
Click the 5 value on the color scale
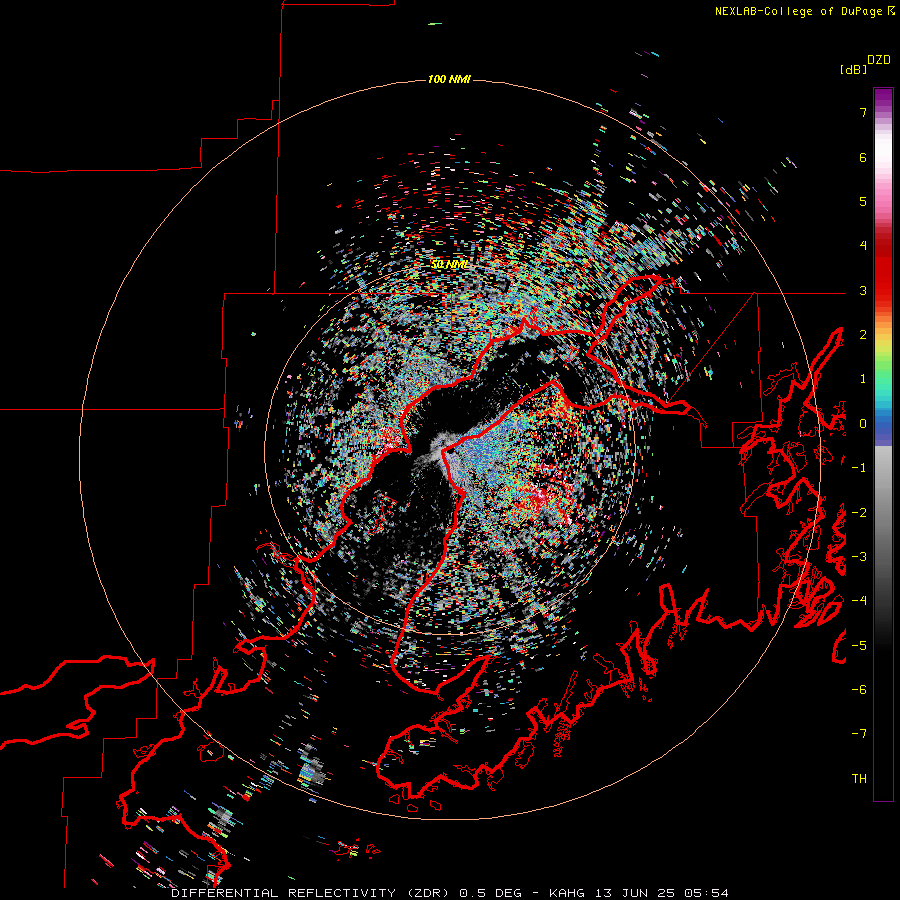click(x=863, y=201)
